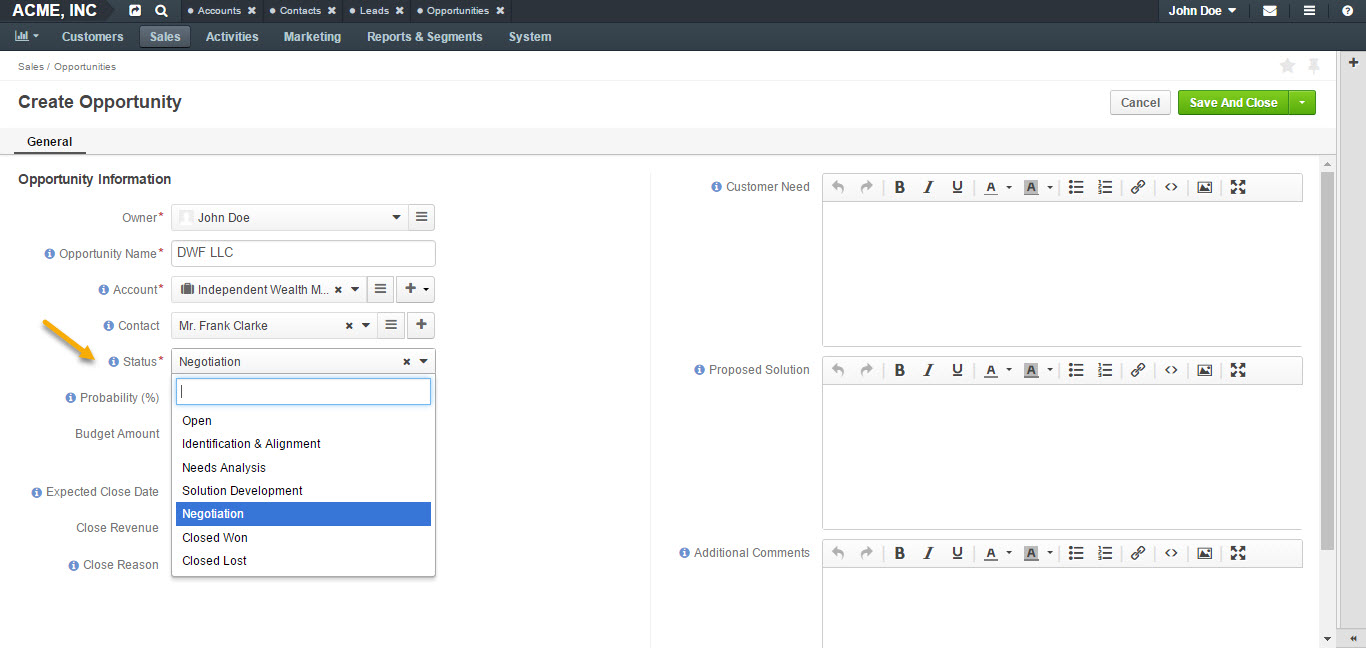Insert bulleted list in Customer Need editor
The width and height of the screenshot is (1366, 648).
(1076, 187)
